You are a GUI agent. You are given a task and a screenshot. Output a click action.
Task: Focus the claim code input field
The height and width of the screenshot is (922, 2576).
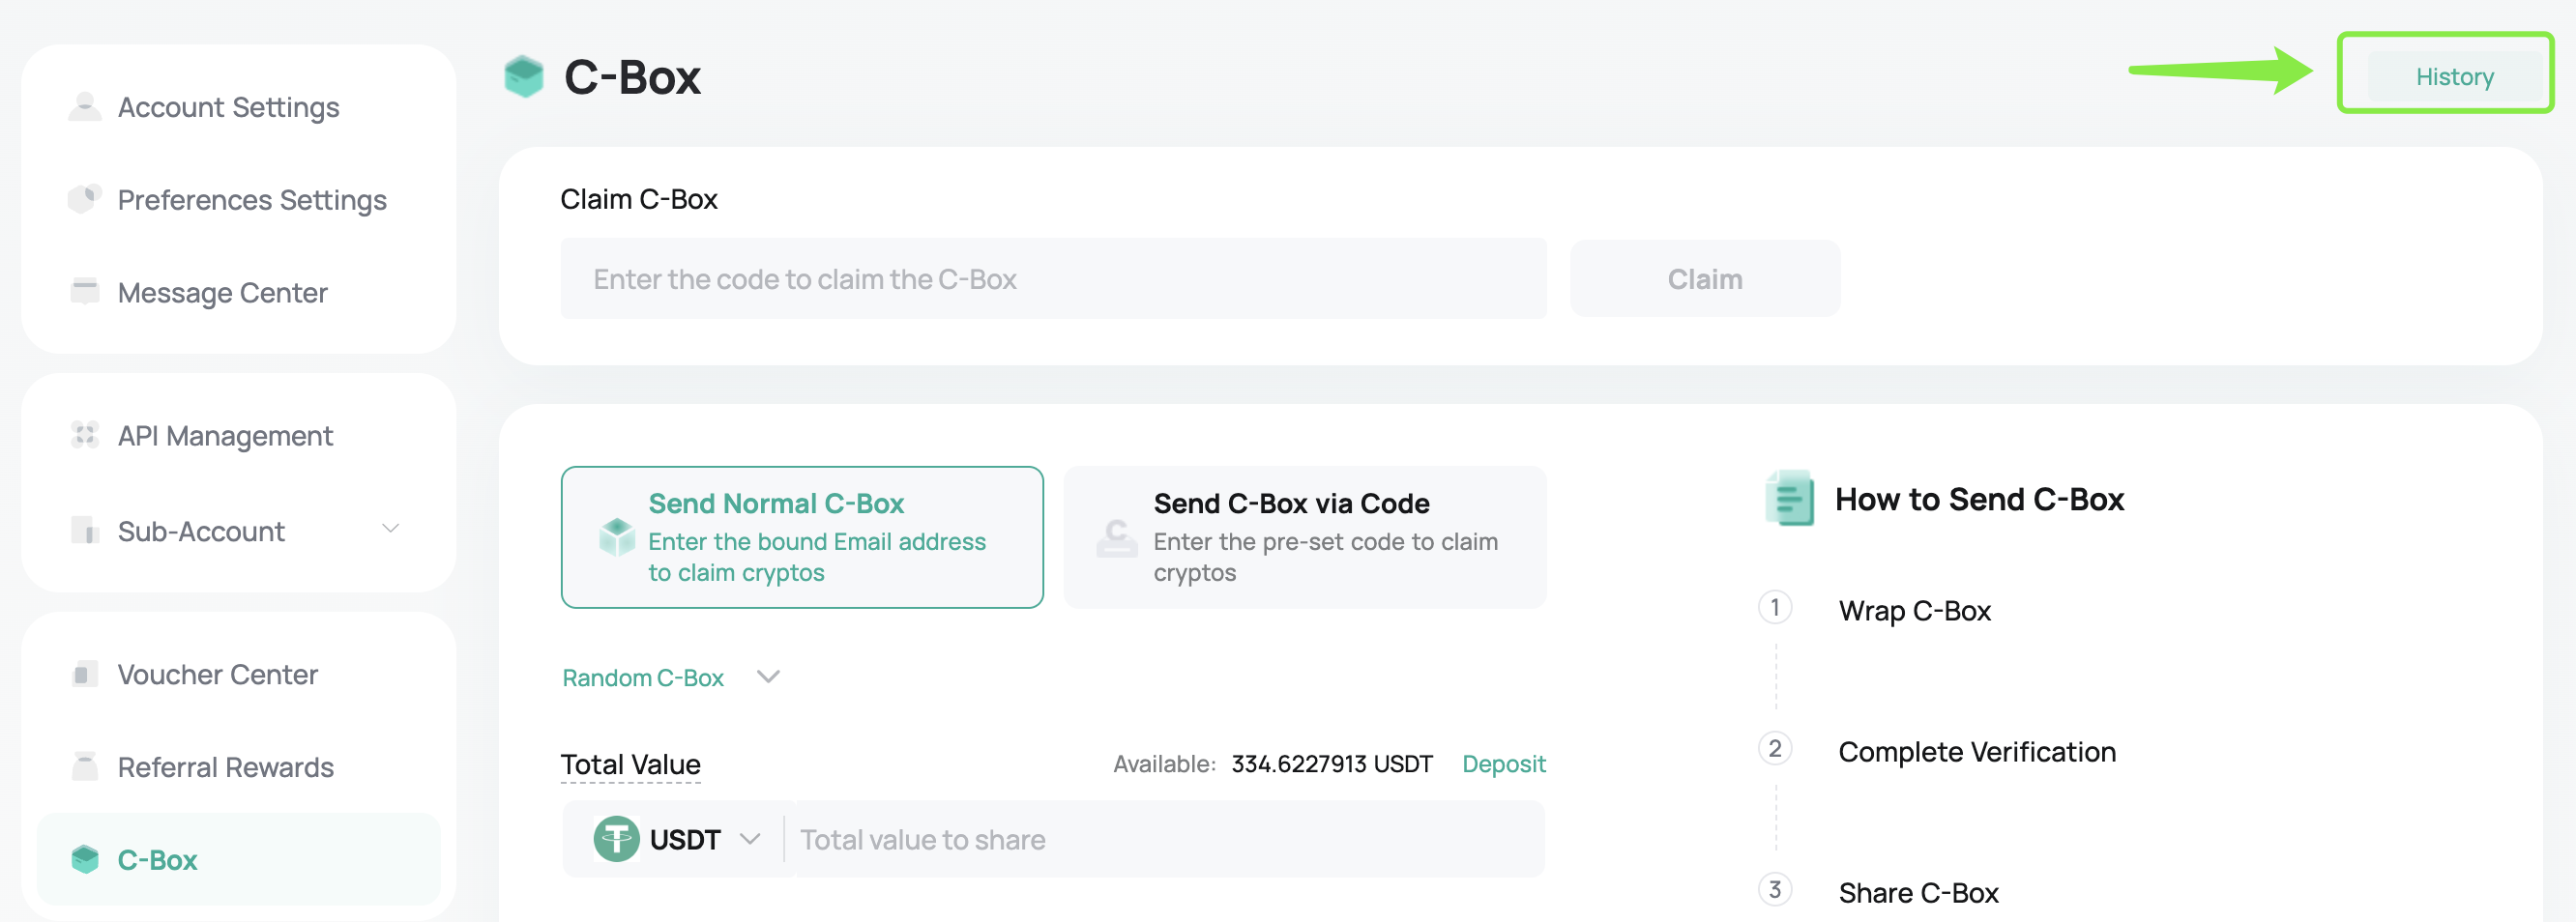pyautogui.click(x=1053, y=279)
